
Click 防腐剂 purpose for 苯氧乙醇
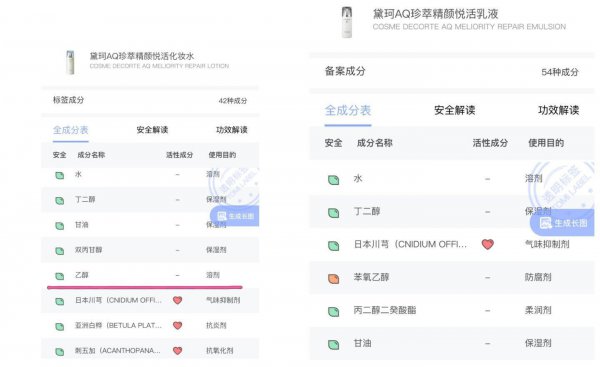tap(538, 277)
